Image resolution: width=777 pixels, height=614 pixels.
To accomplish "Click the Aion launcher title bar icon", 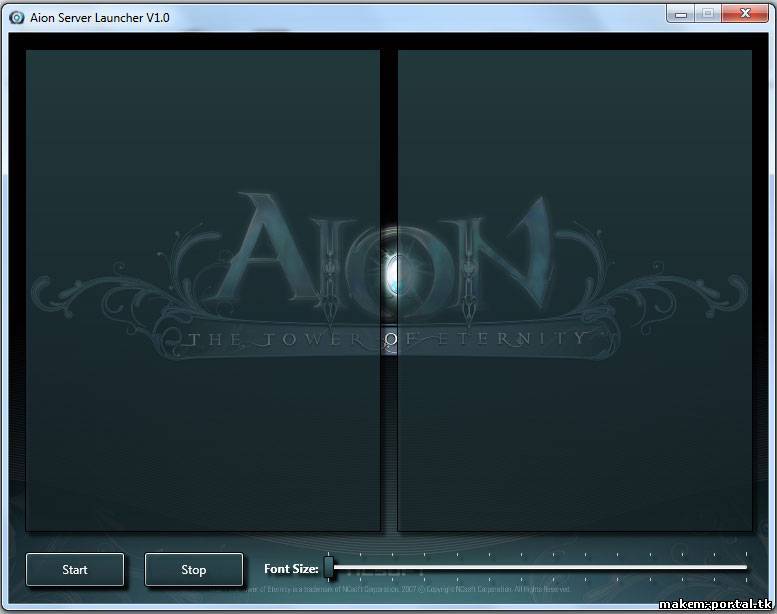I will pos(17,18).
